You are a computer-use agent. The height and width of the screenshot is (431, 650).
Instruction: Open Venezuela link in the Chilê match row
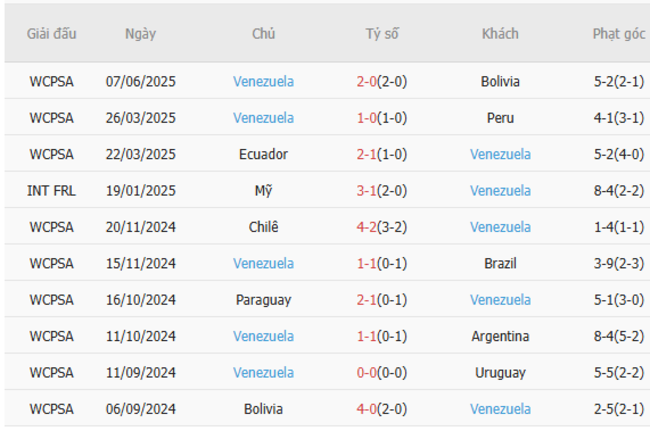tap(500, 227)
